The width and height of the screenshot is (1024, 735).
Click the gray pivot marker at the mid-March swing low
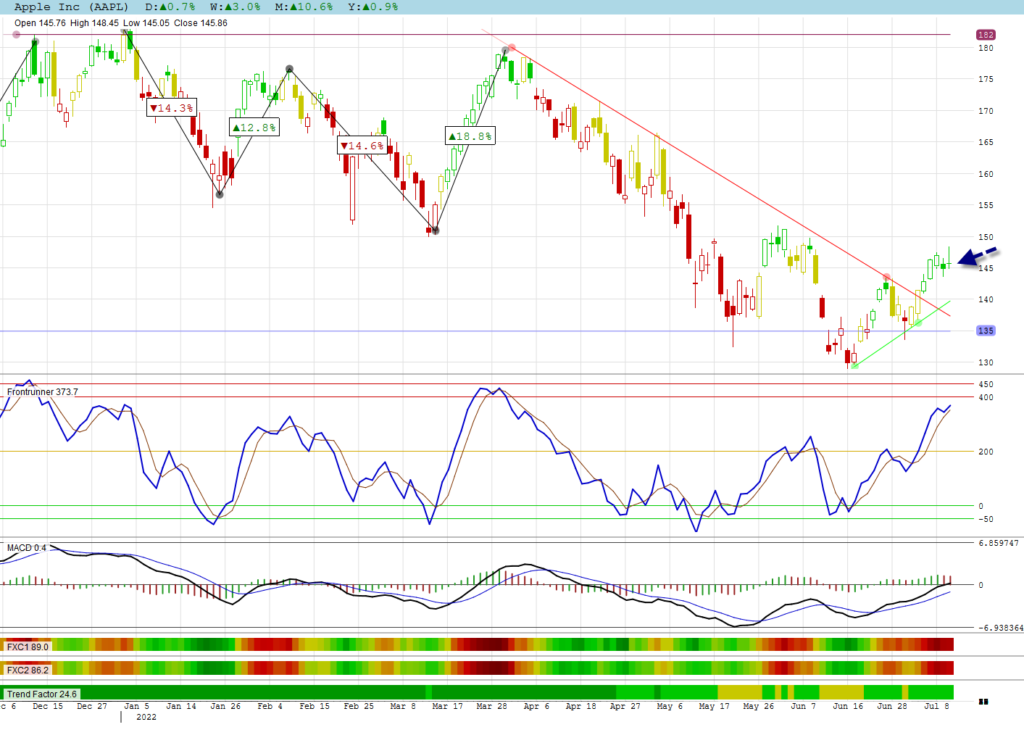pyautogui.click(x=436, y=230)
